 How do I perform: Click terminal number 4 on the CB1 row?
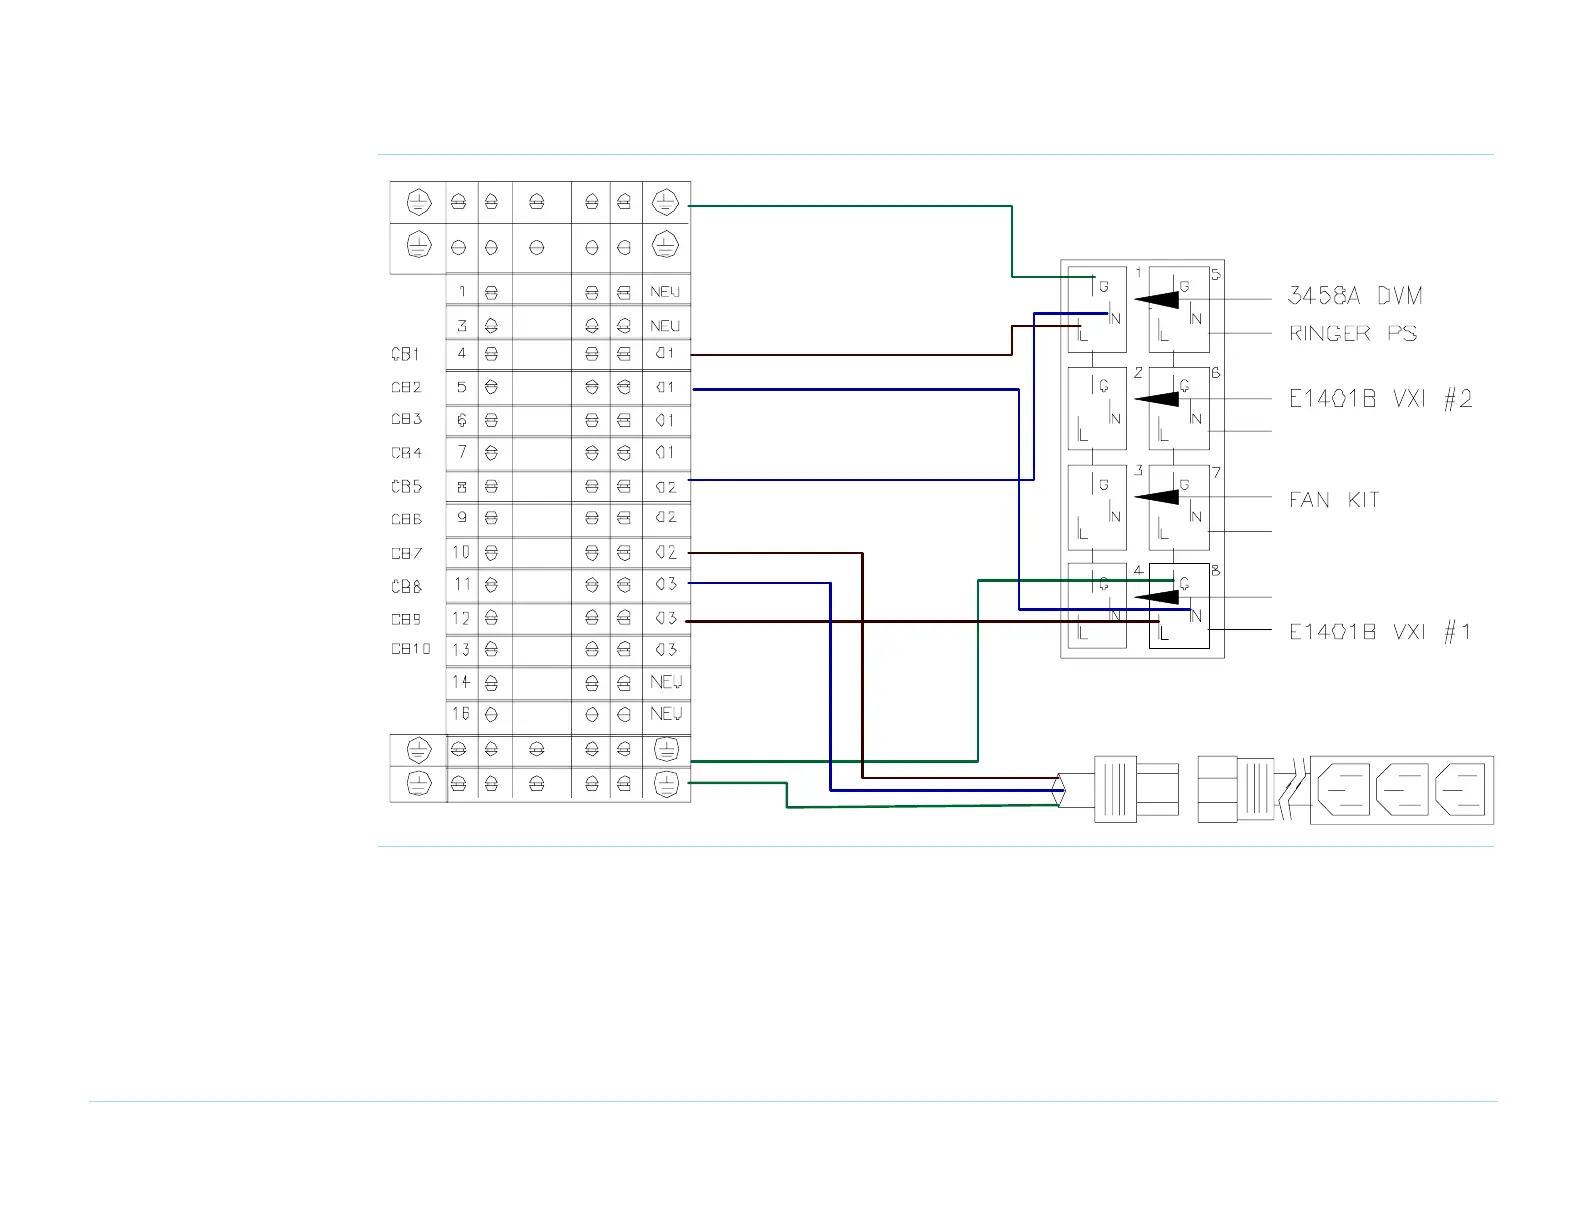click(x=462, y=353)
